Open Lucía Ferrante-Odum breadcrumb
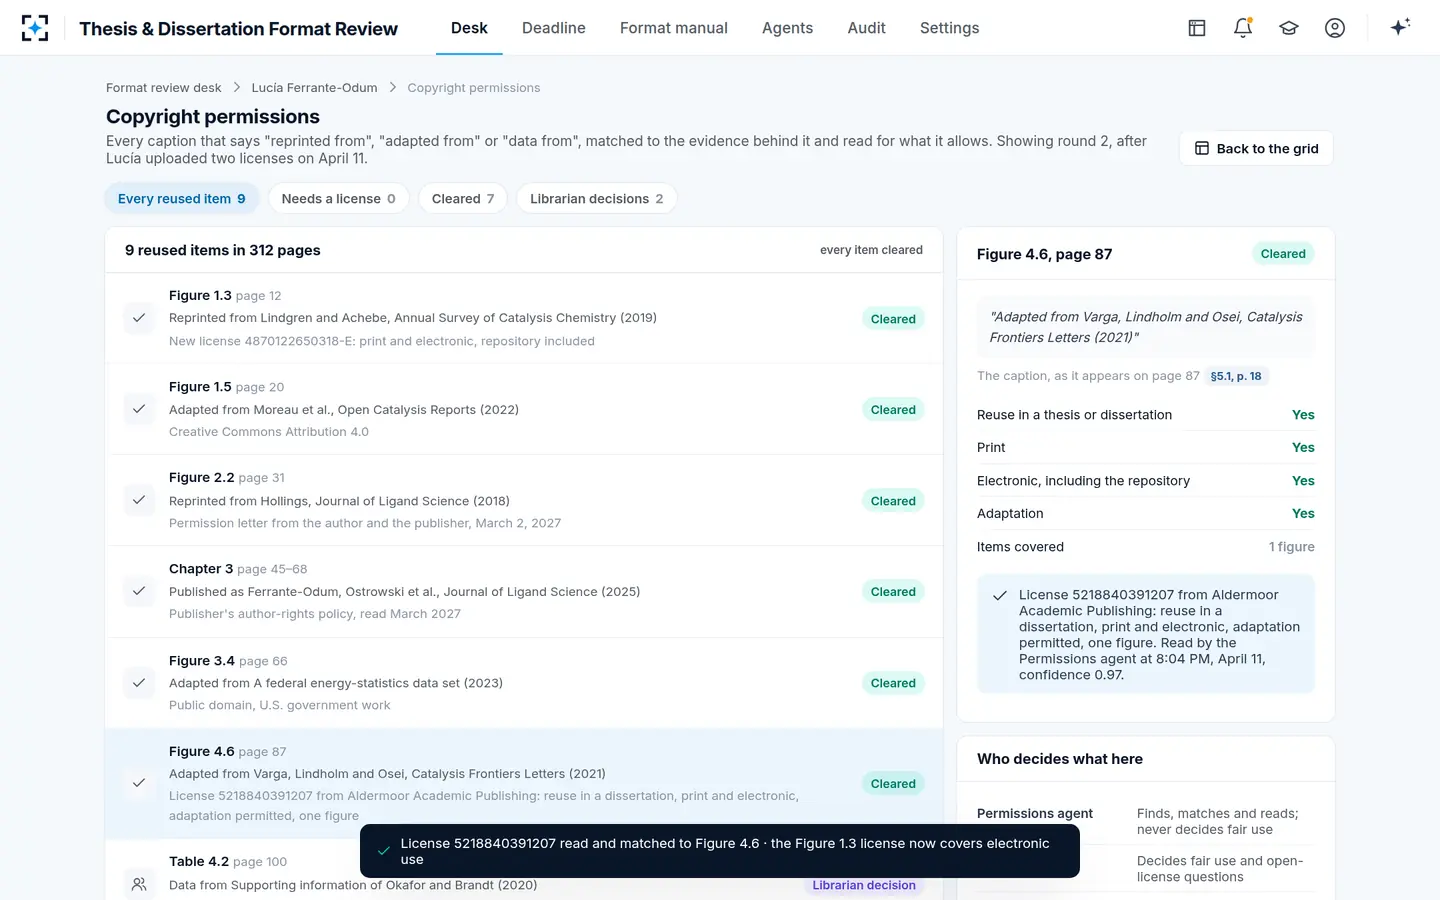Screen dimensions: 1440x900 click(x=314, y=88)
